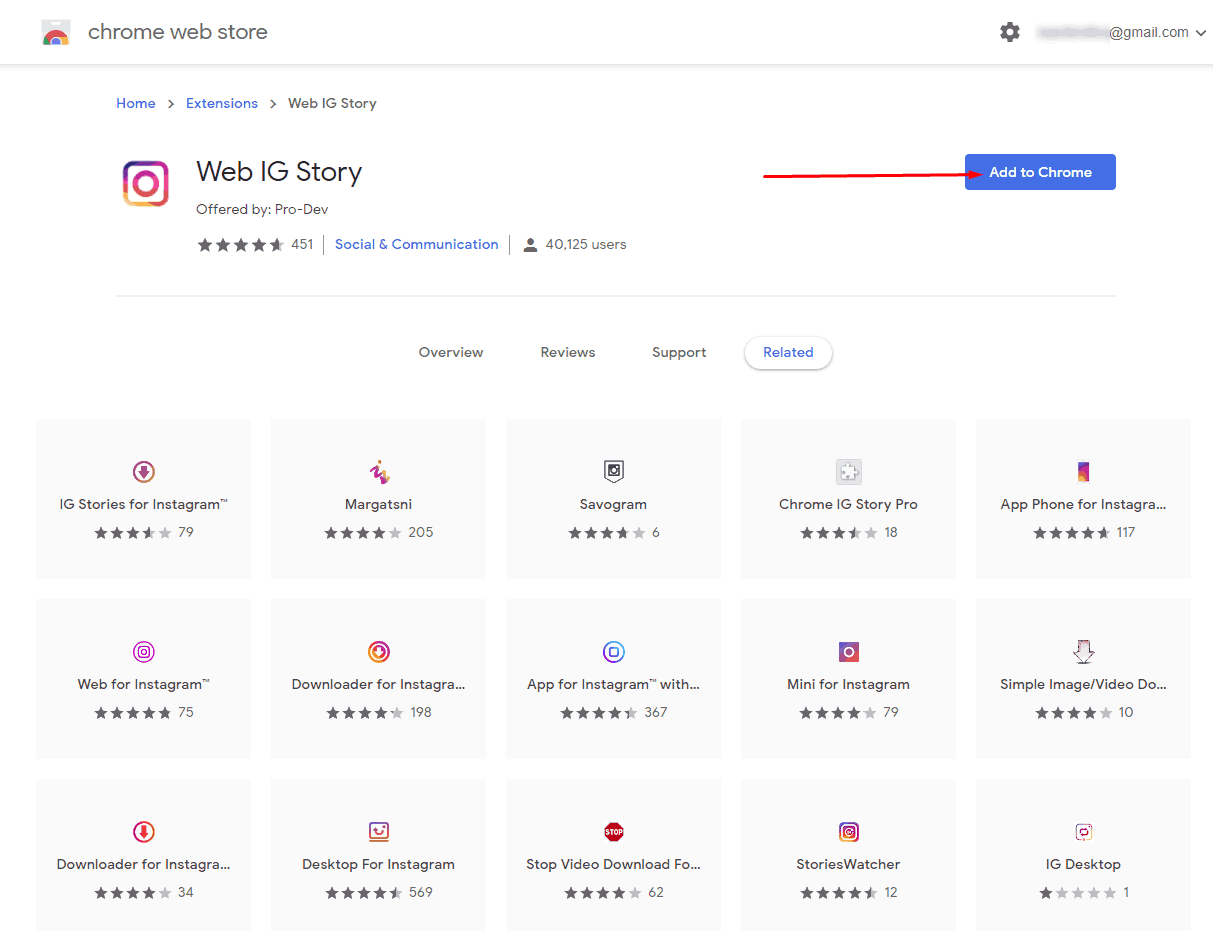Open the Savogram extension icon
The image size is (1213, 931).
tap(614, 472)
